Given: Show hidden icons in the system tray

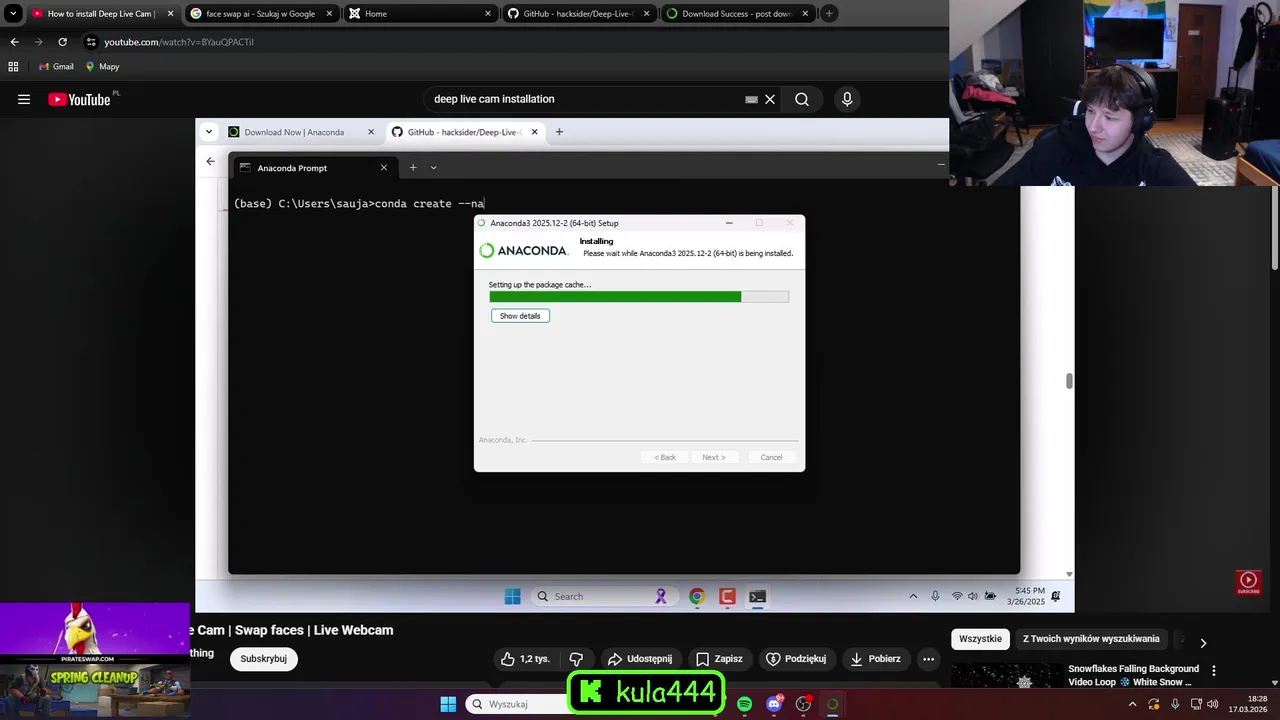Looking at the screenshot, I should [1133, 704].
